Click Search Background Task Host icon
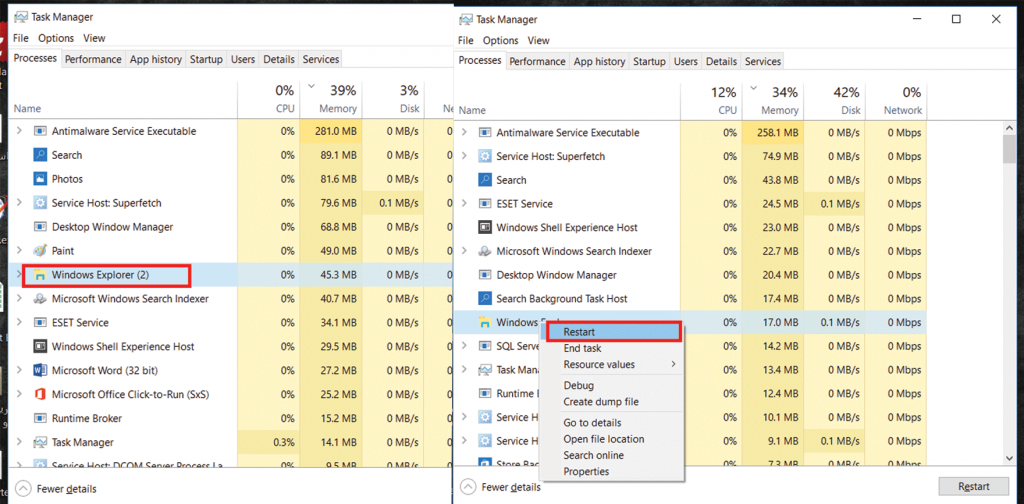Screen dimensions: 1024x504 [485, 299]
